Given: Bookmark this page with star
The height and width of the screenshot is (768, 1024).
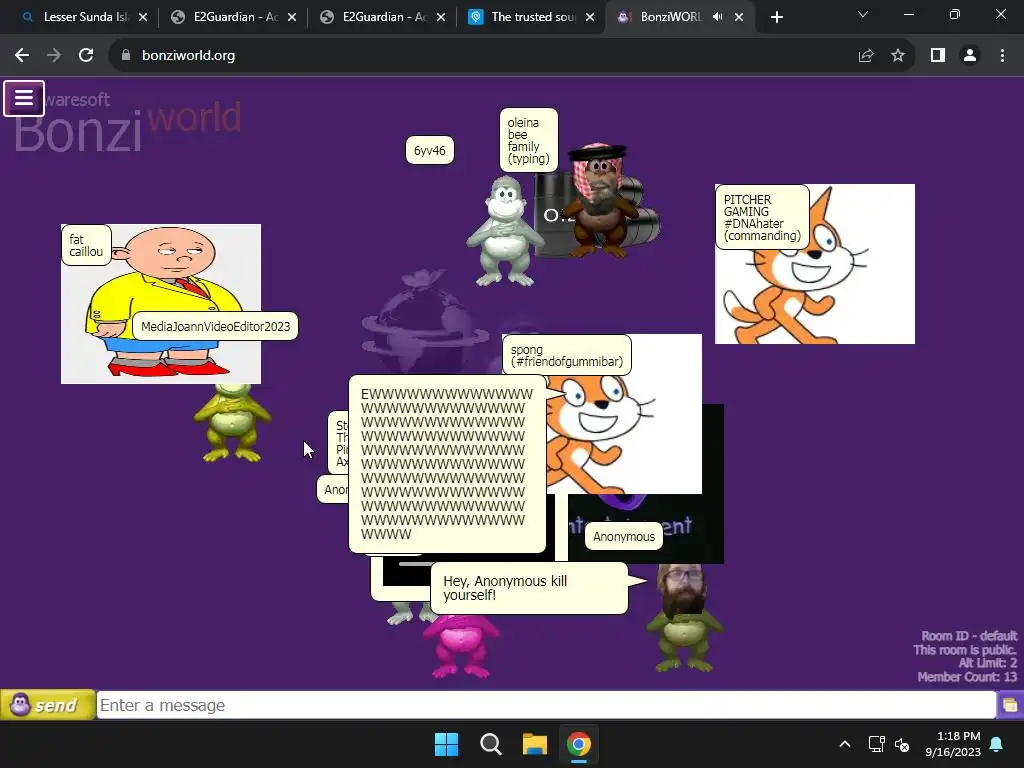Looking at the screenshot, I should coord(898,56).
